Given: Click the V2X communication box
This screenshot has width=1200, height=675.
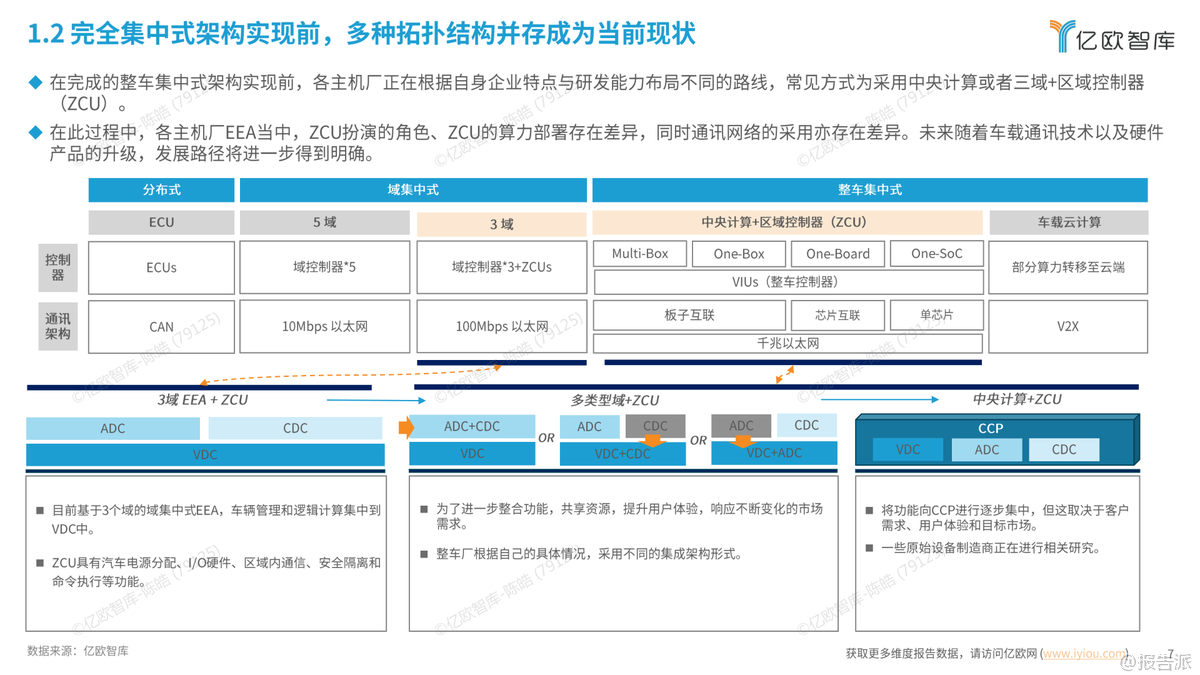Looking at the screenshot, I should [x=1067, y=326].
